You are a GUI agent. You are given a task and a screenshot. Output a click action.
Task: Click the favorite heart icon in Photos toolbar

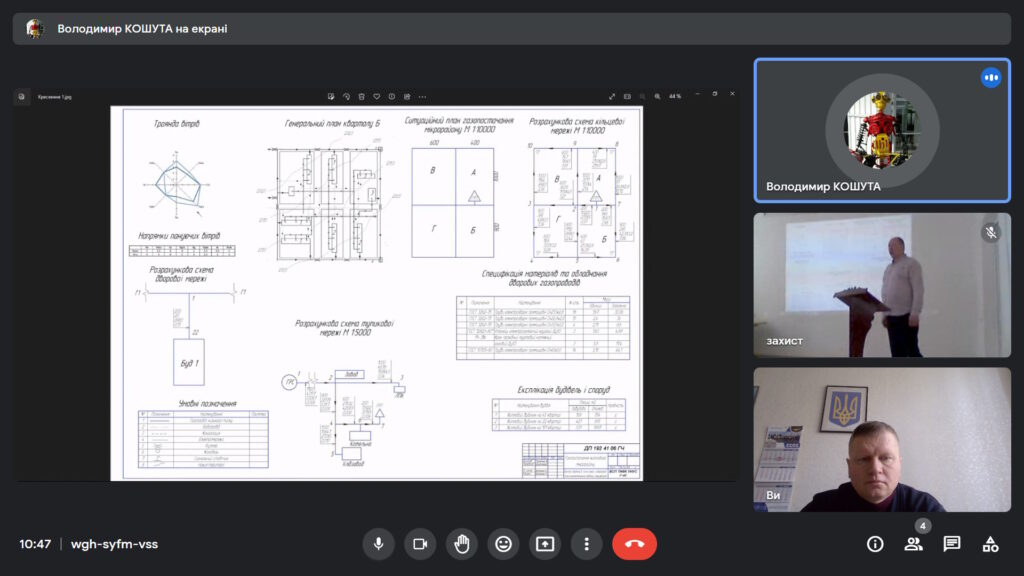[377, 97]
